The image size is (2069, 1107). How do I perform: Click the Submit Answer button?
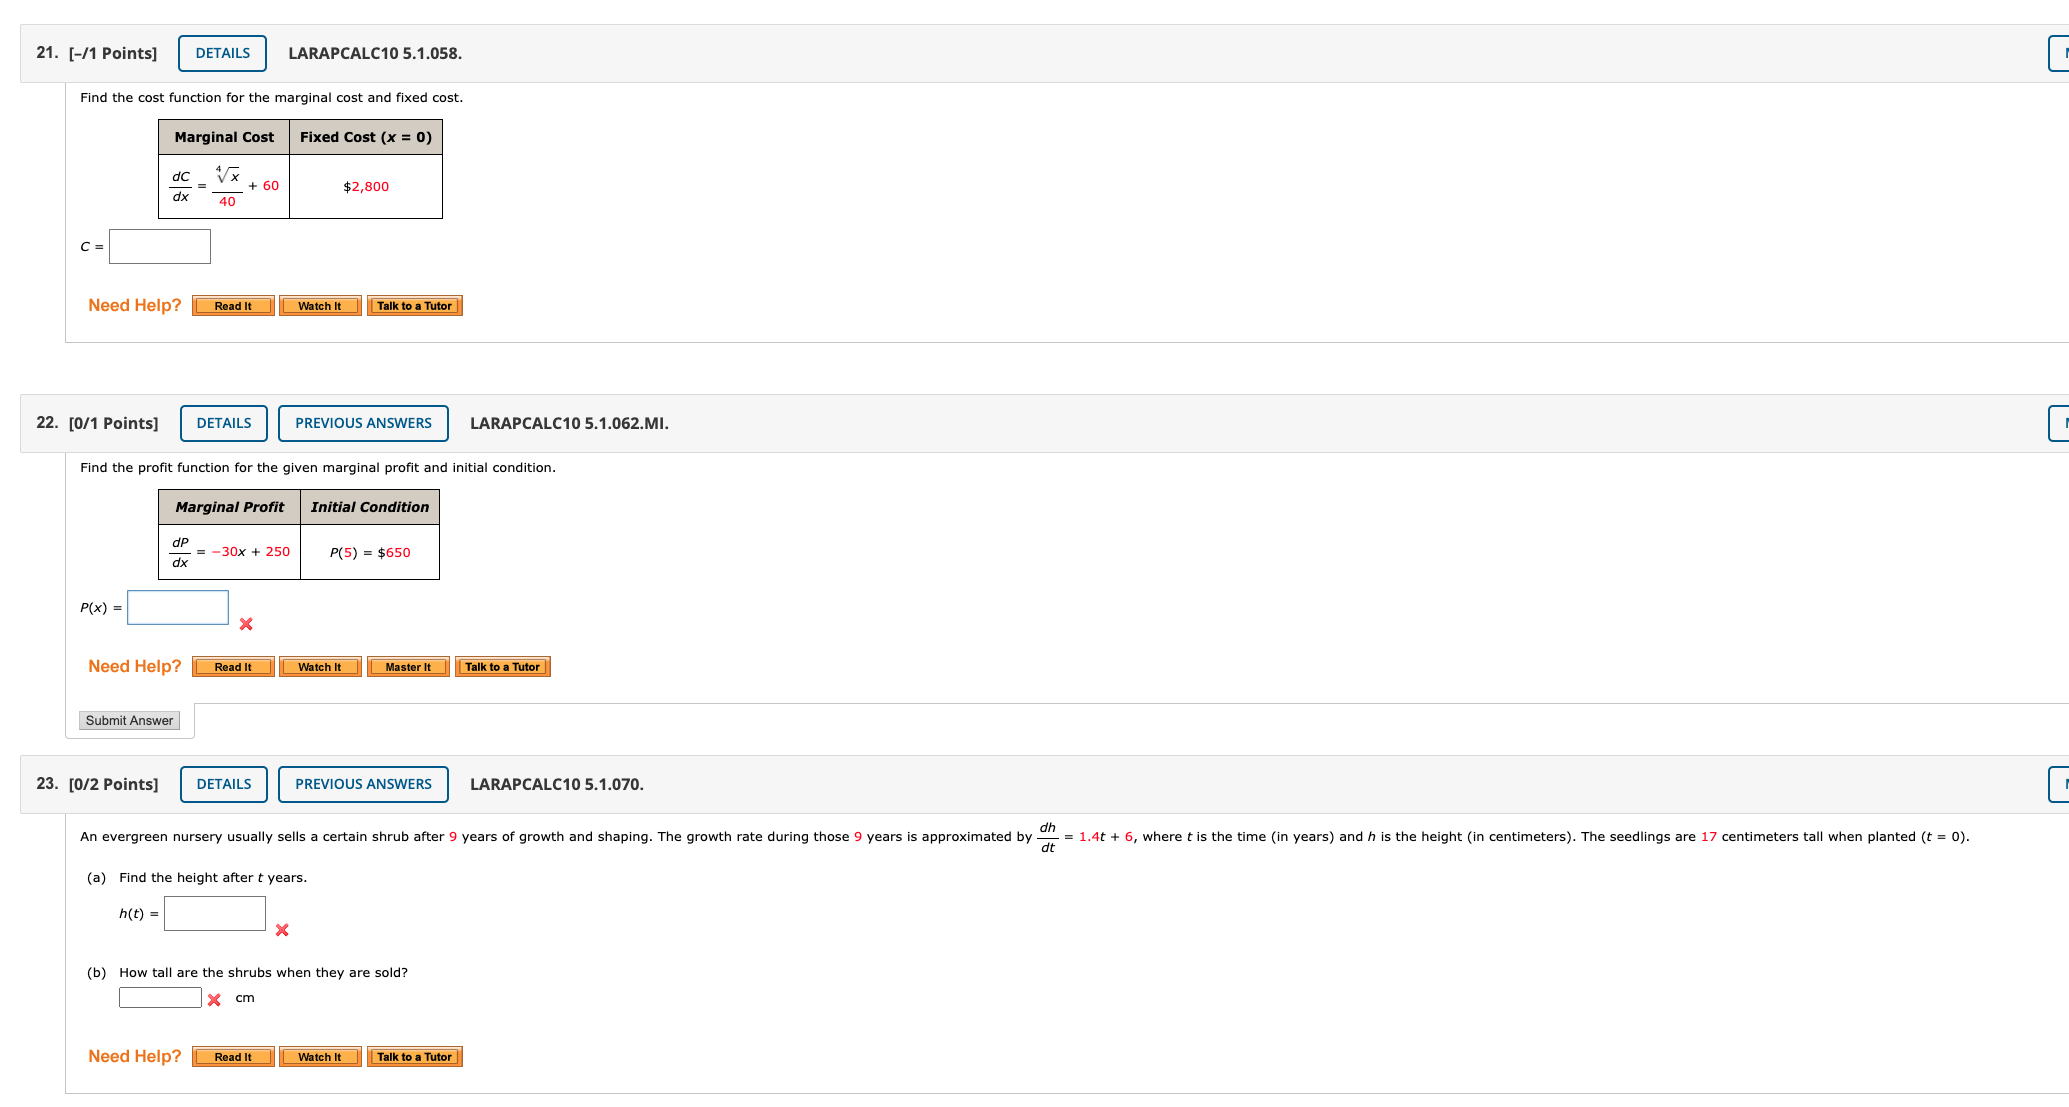click(x=129, y=721)
